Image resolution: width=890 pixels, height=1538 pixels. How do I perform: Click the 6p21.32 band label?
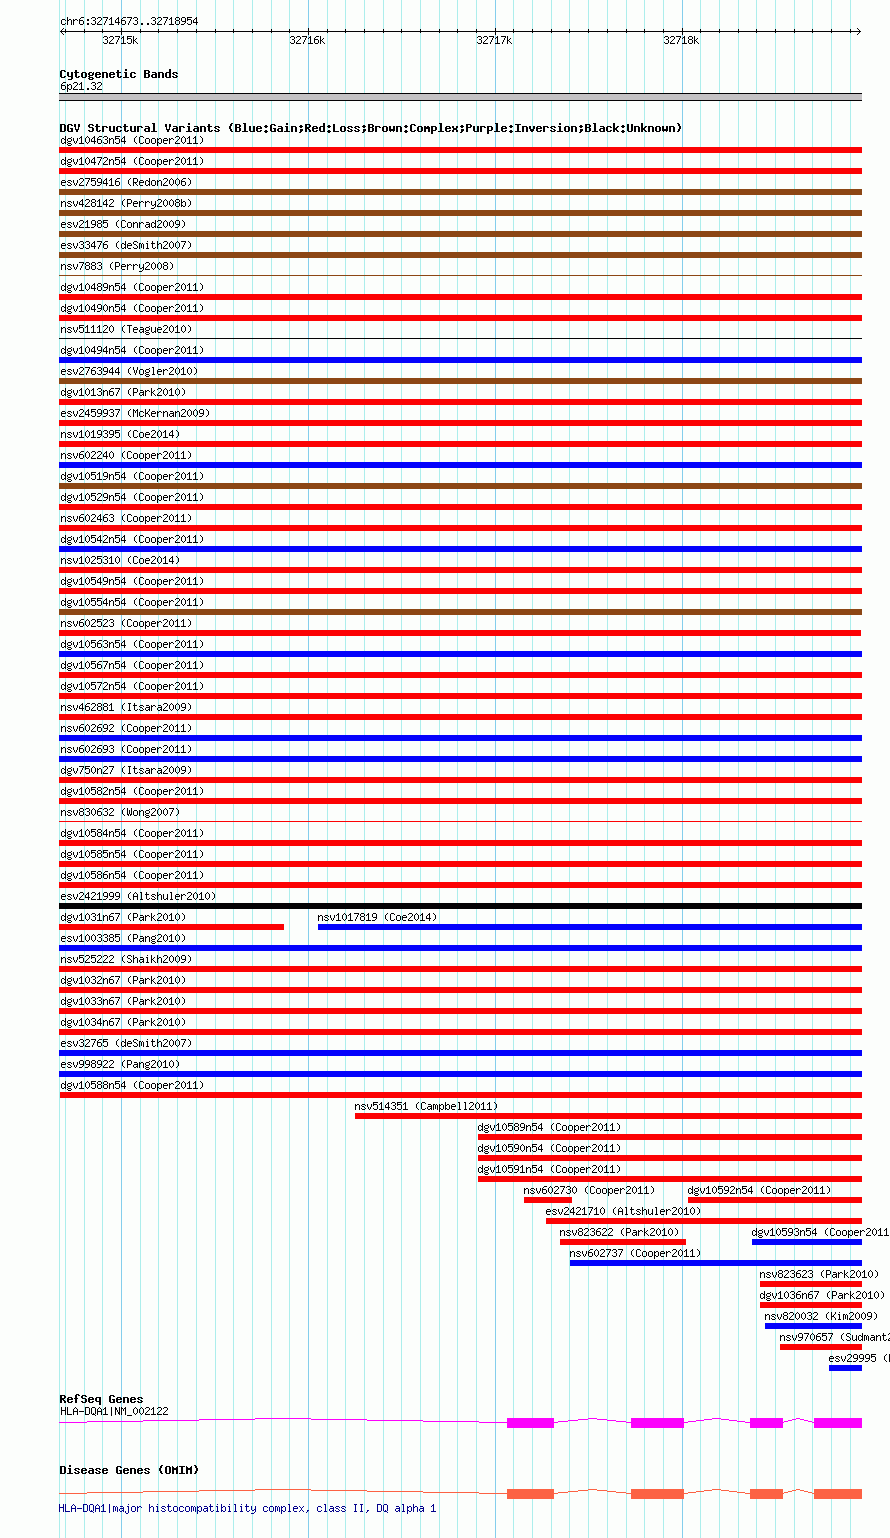coord(81,87)
